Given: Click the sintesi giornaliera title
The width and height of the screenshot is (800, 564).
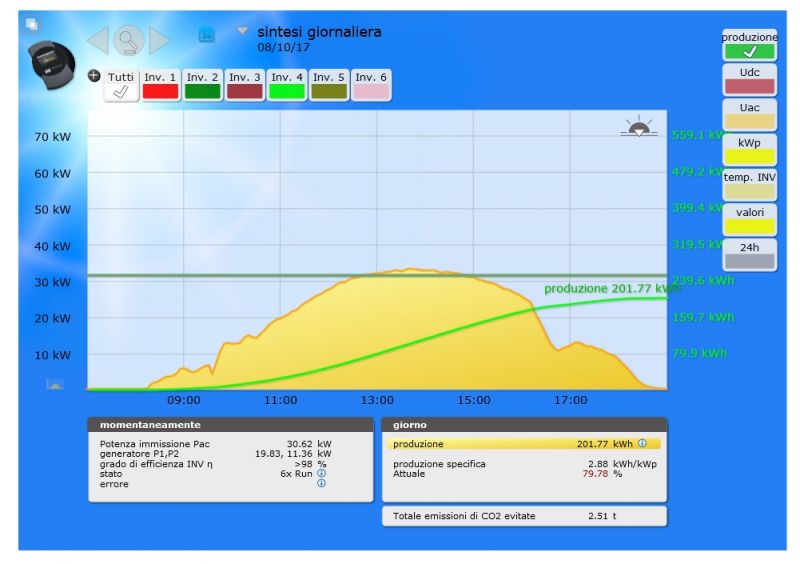Looking at the screenshot, I should click(319, 32).
